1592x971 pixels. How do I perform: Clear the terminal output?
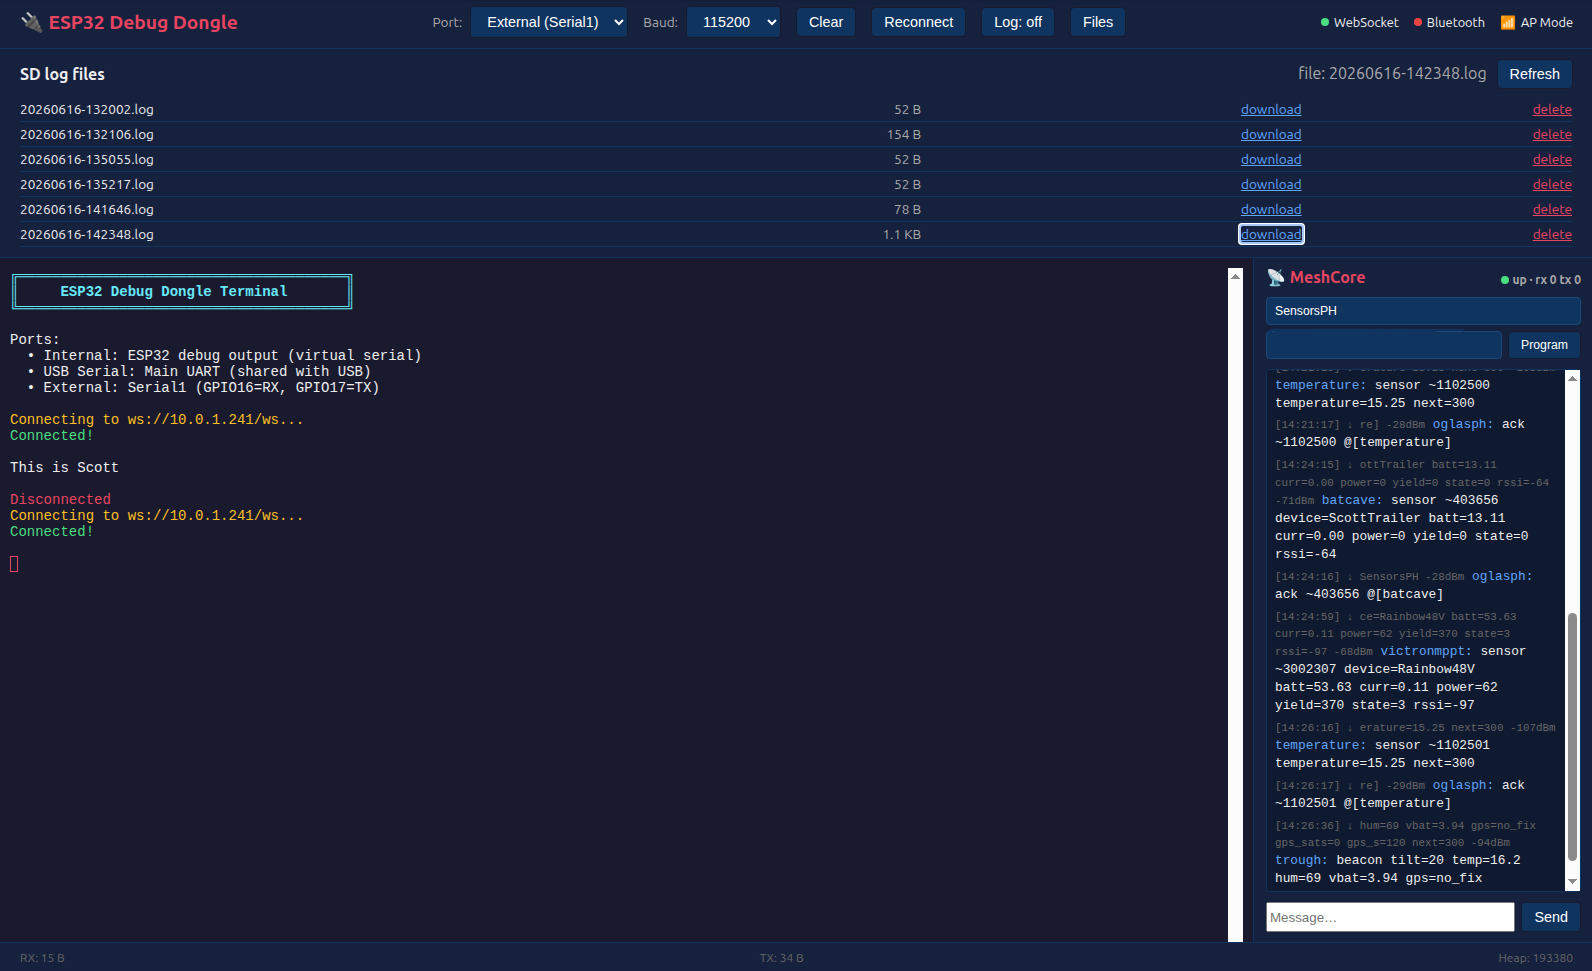click(x=826, y=22)
